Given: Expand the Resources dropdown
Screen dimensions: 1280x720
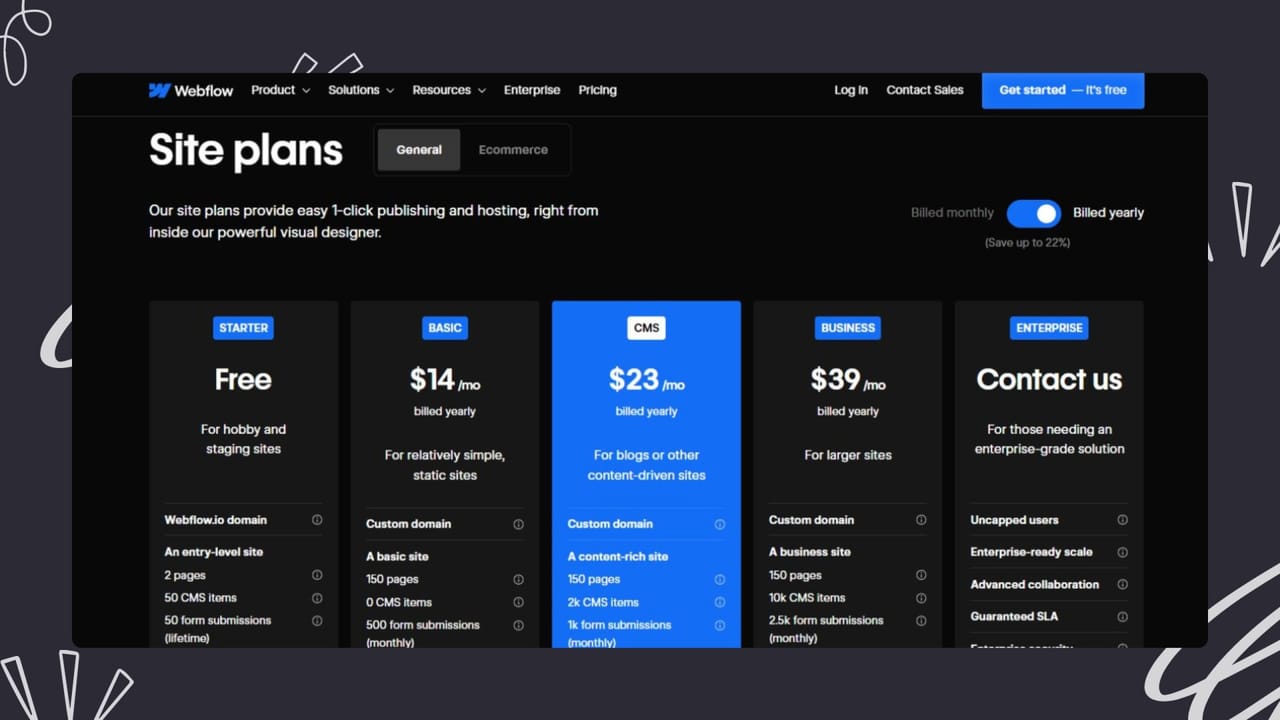Looking at the screenshot, I should tap(449, 90).
